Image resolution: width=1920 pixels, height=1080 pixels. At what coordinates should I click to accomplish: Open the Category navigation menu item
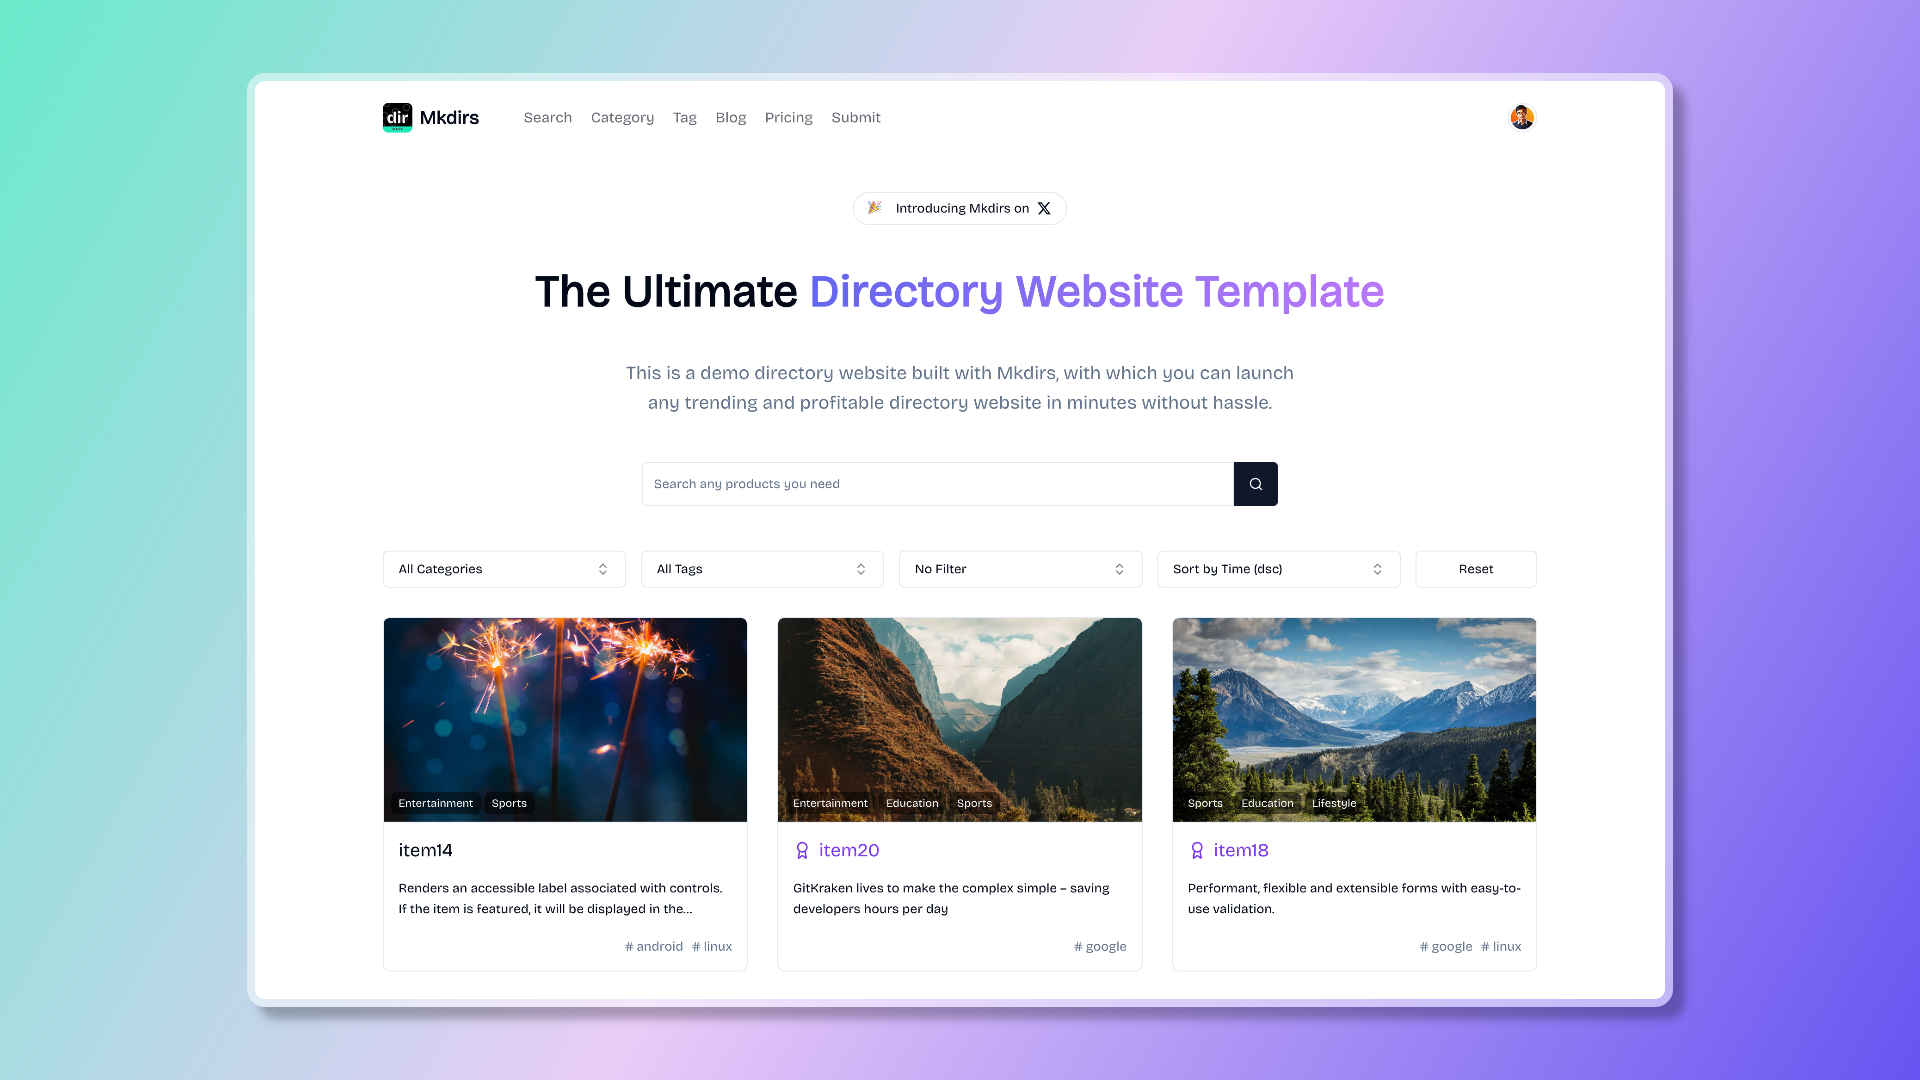622,117
